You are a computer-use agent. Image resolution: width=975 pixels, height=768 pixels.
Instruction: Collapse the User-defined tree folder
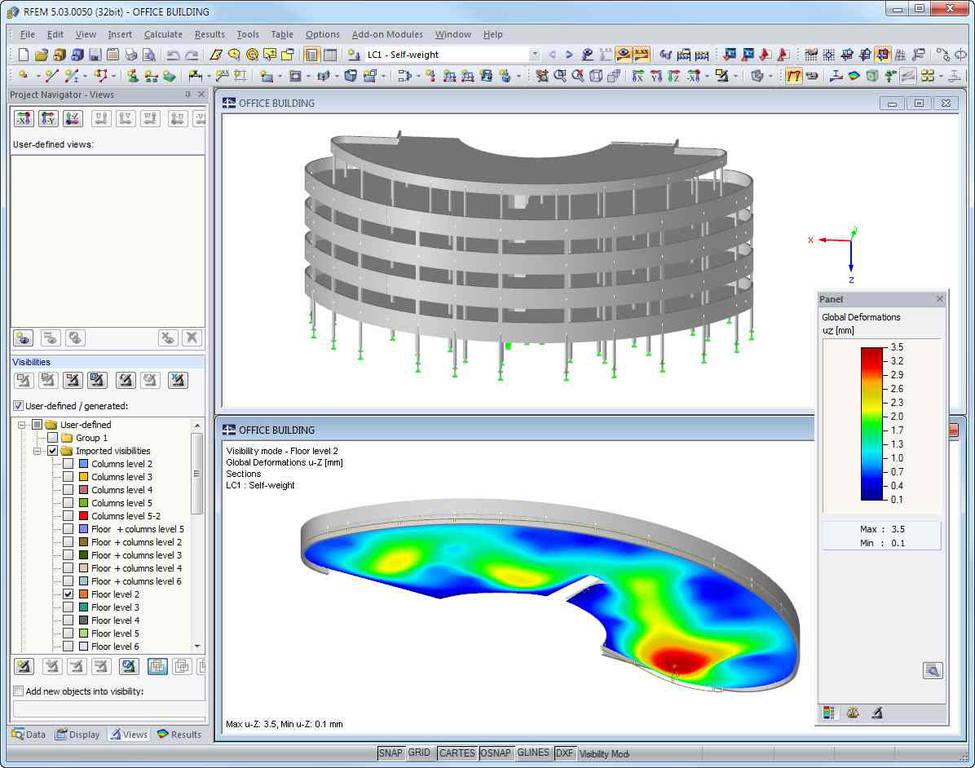click(22, 425)
